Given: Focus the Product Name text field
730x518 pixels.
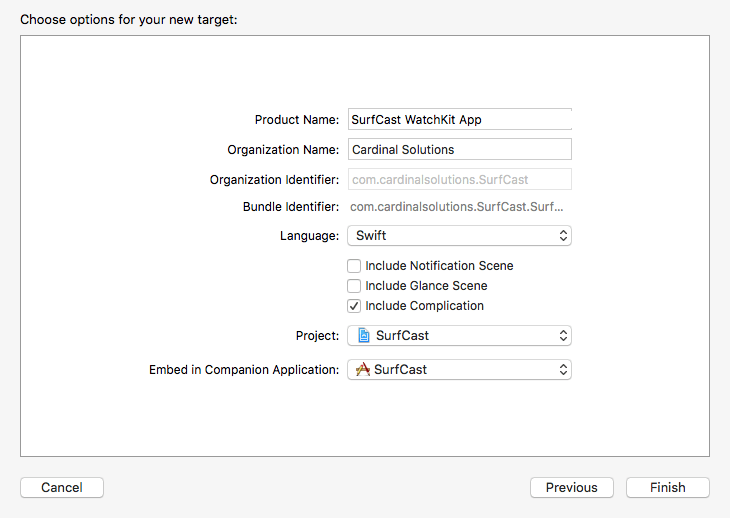Looking at the screenshot, I should 459,119.
